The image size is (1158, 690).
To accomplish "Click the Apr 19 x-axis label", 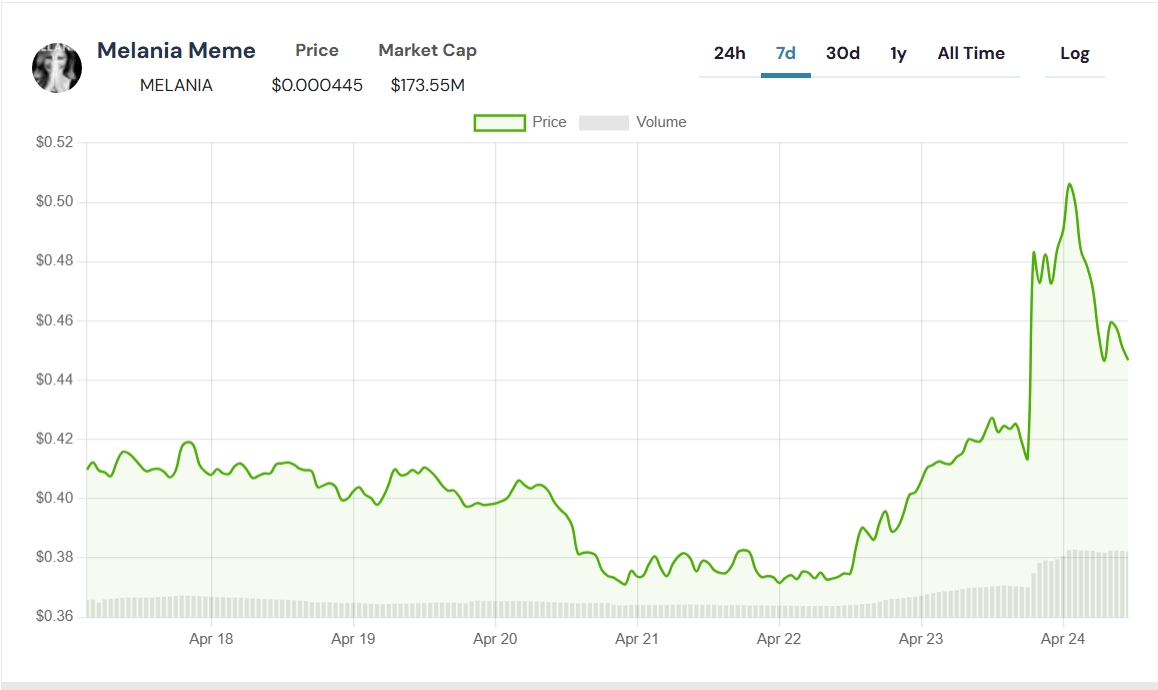I will 353,639.
